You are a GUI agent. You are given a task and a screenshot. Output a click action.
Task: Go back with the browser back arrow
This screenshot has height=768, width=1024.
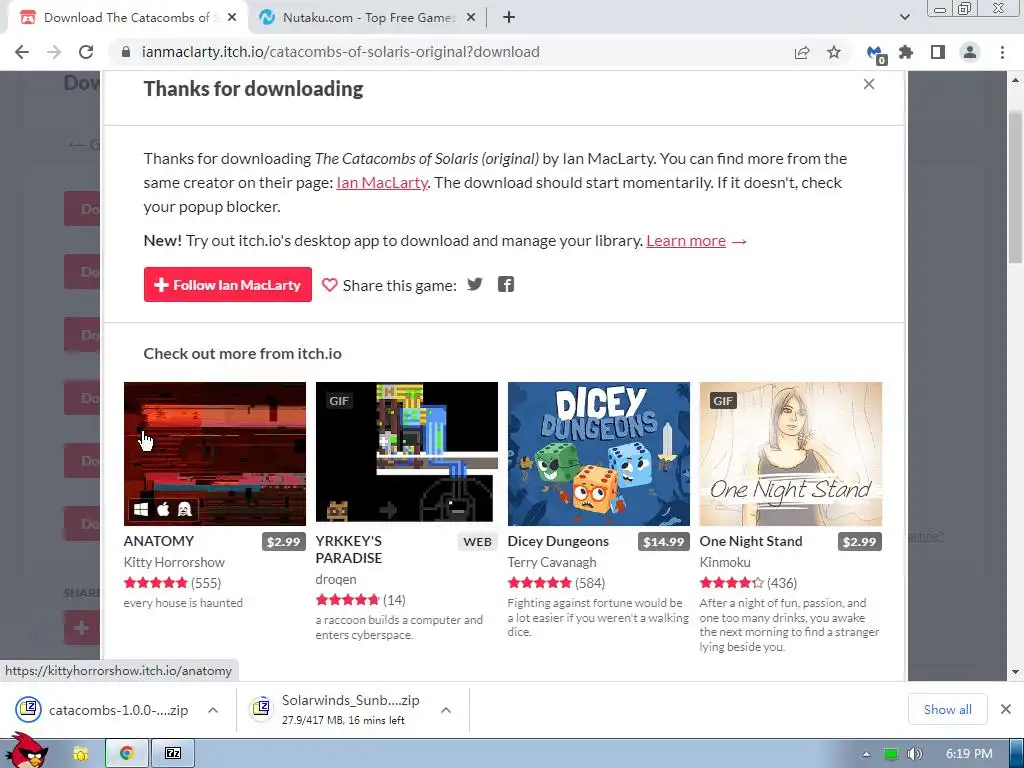(22, 52)
